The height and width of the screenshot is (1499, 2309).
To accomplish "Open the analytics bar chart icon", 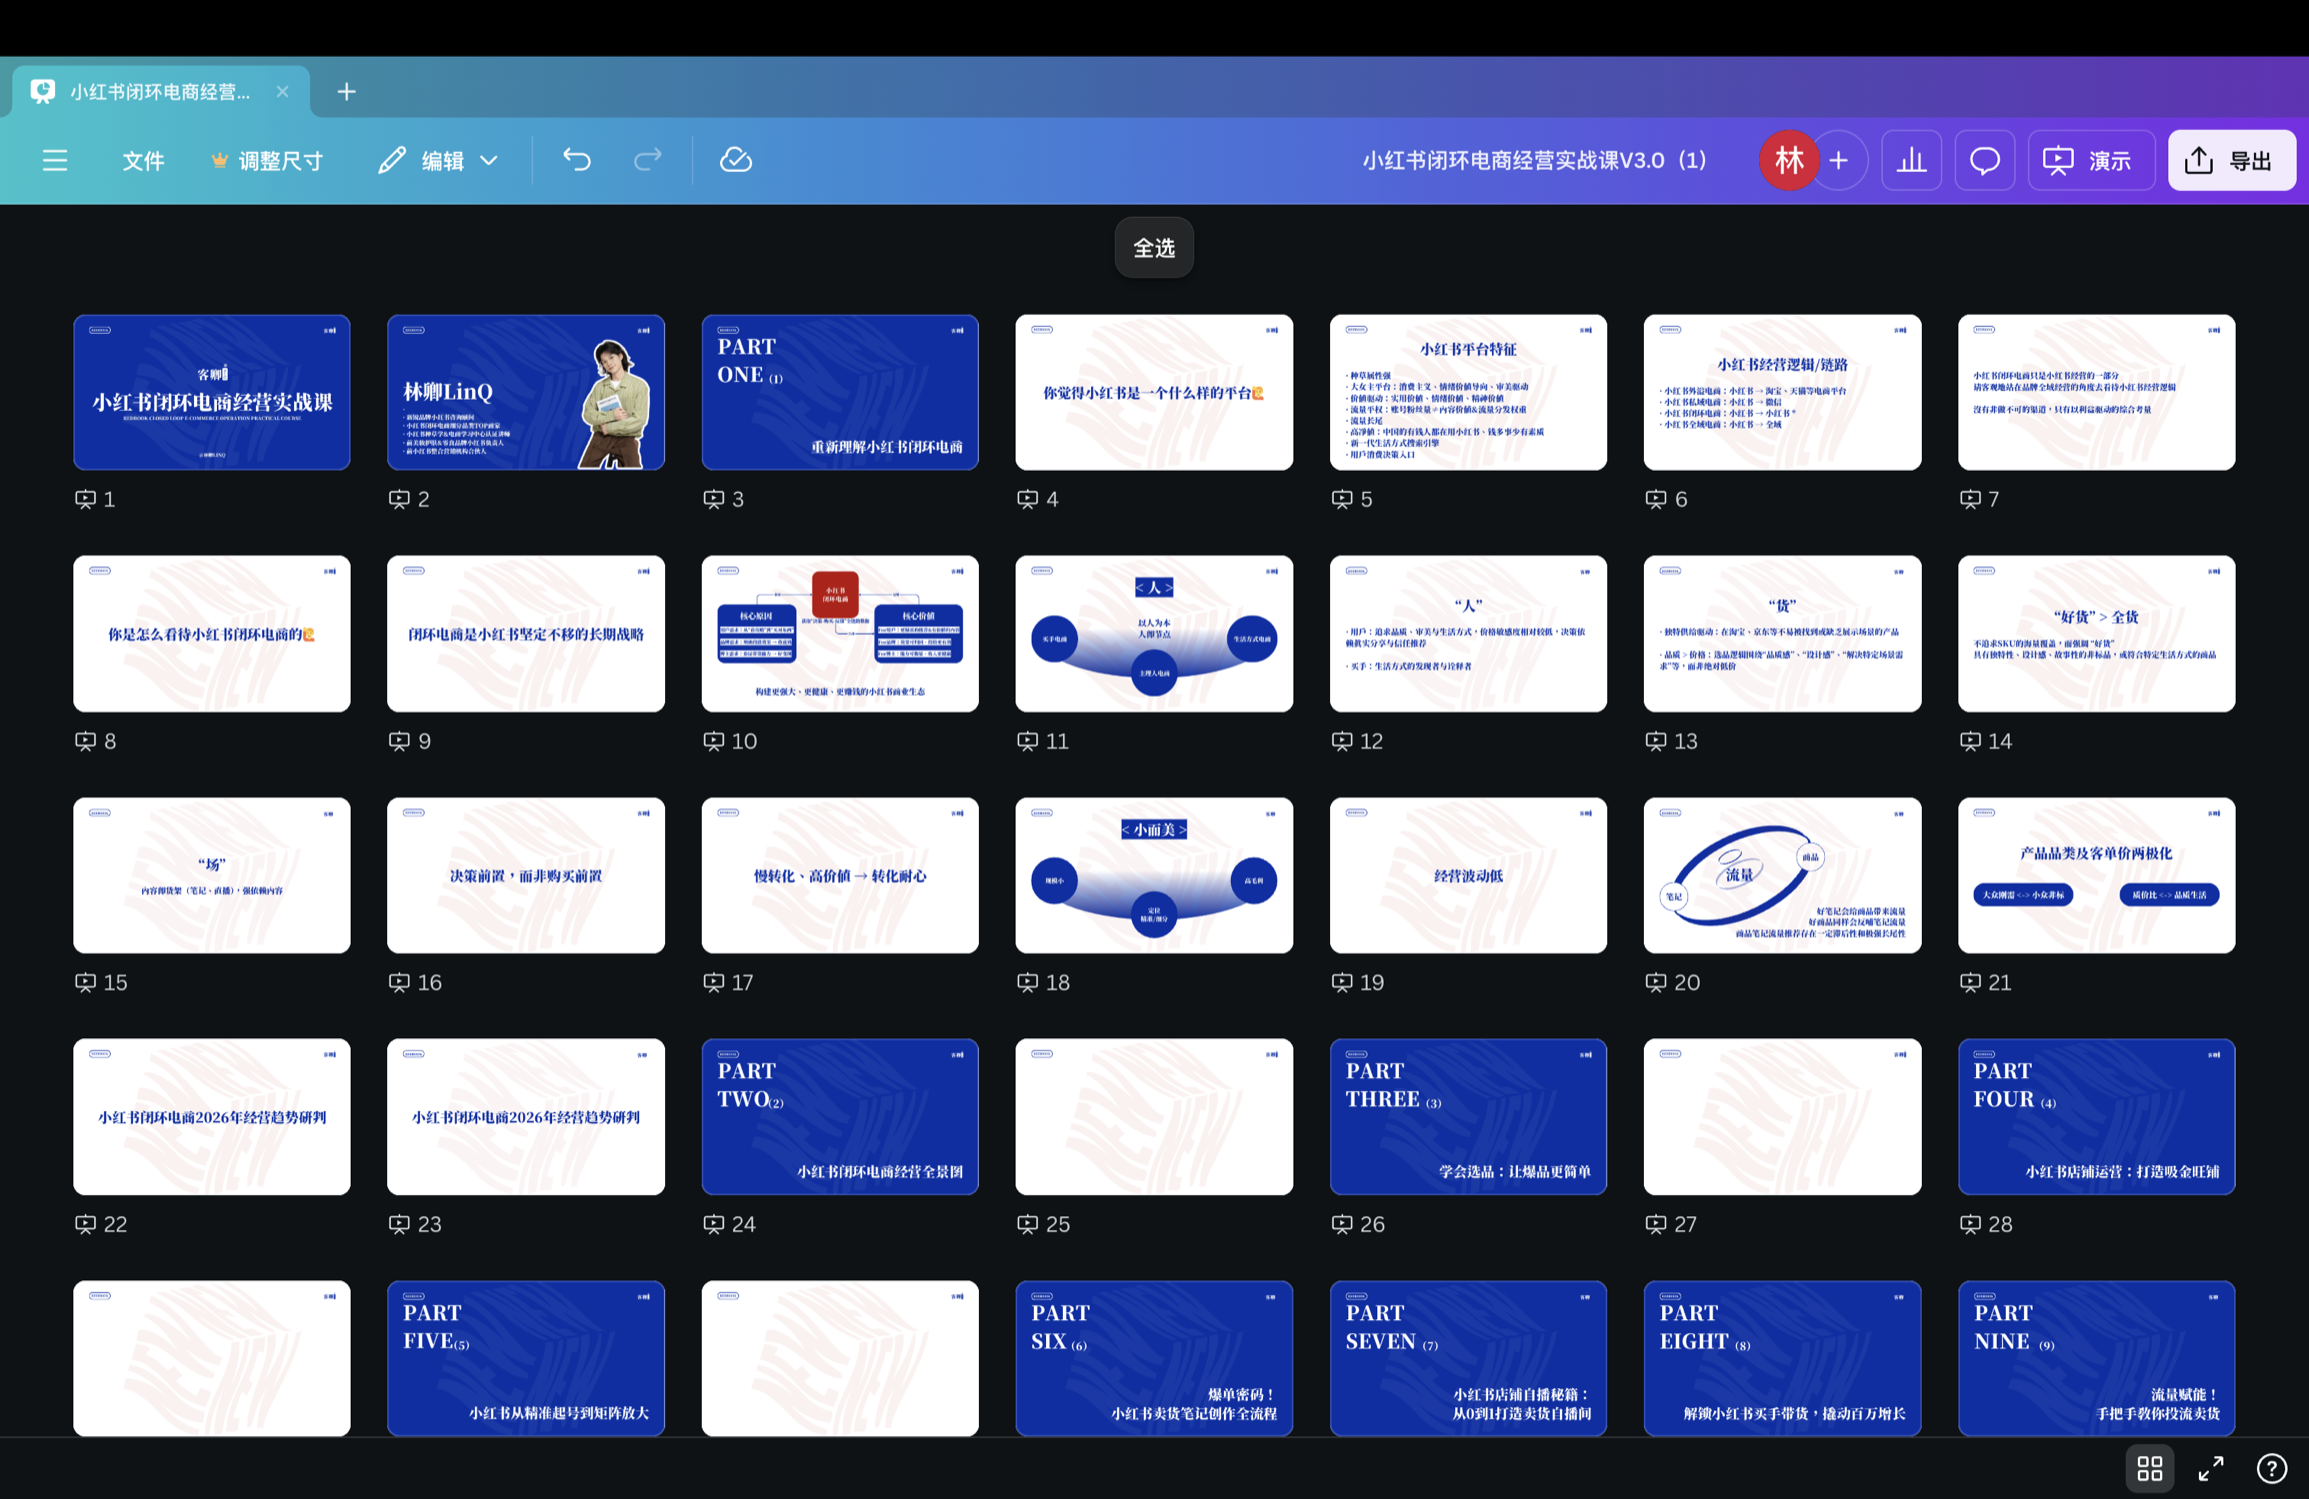I will coord(1911,160).
